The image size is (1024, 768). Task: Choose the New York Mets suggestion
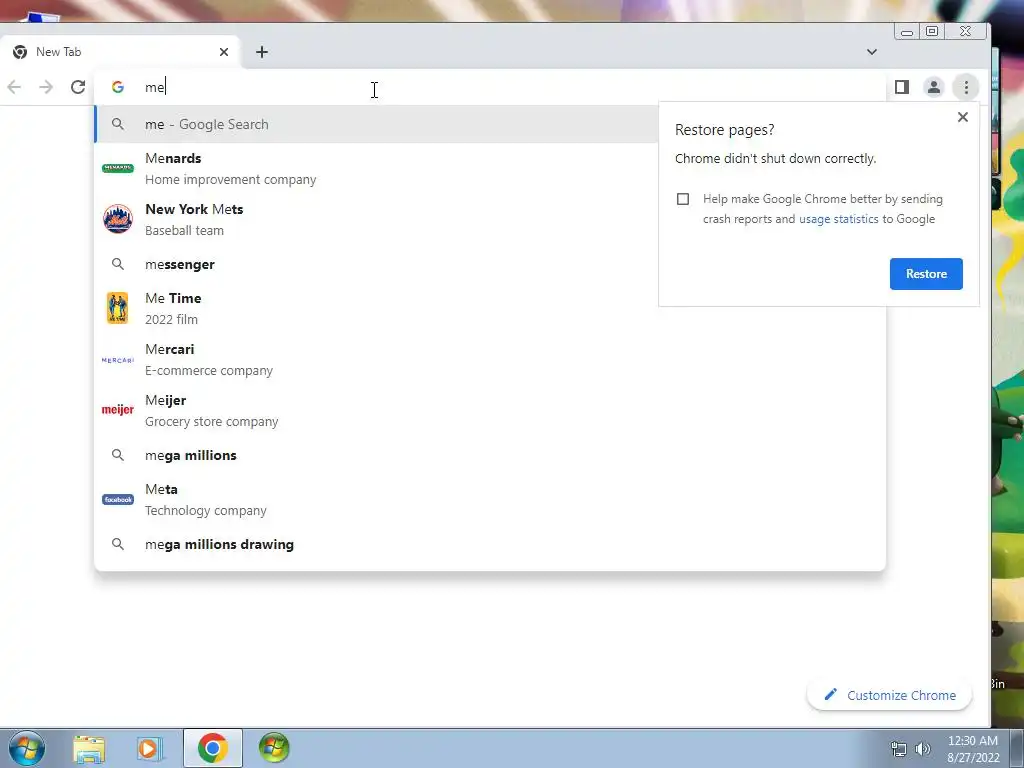[377, 219]
